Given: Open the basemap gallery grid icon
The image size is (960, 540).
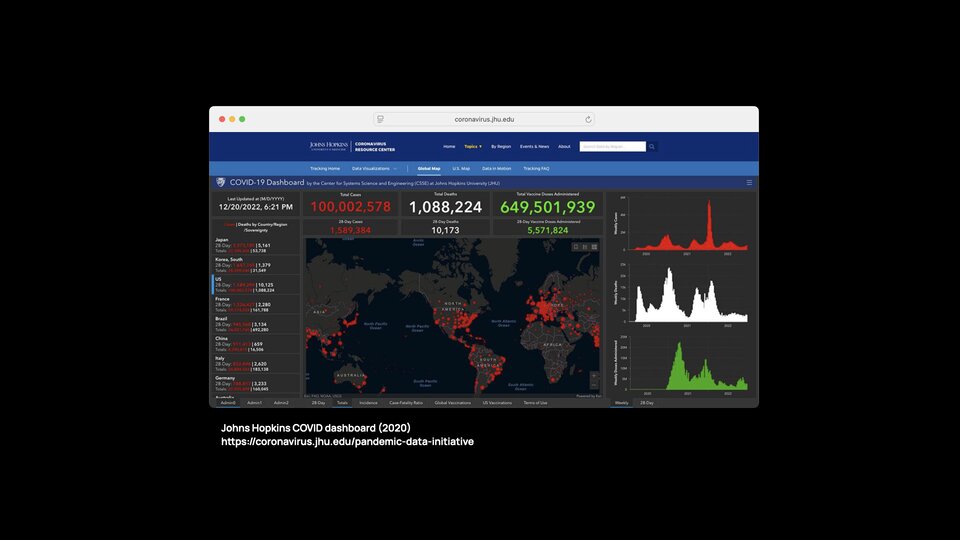Looking at the screenshot, I should pyautogui.click(x=594, y=247).
